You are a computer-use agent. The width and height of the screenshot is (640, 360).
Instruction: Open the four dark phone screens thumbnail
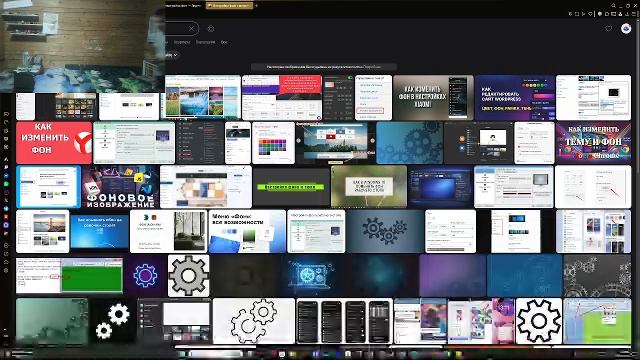344,321
